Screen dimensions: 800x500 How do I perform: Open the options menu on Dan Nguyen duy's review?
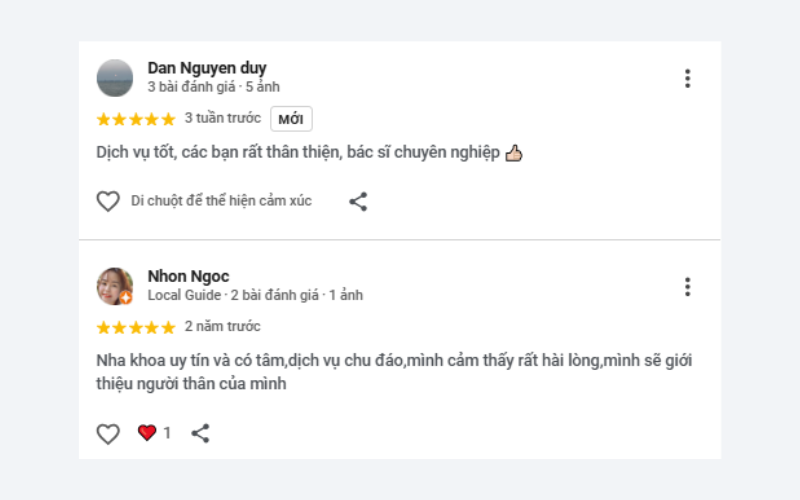pyautogui.click(x=687, y=78)
